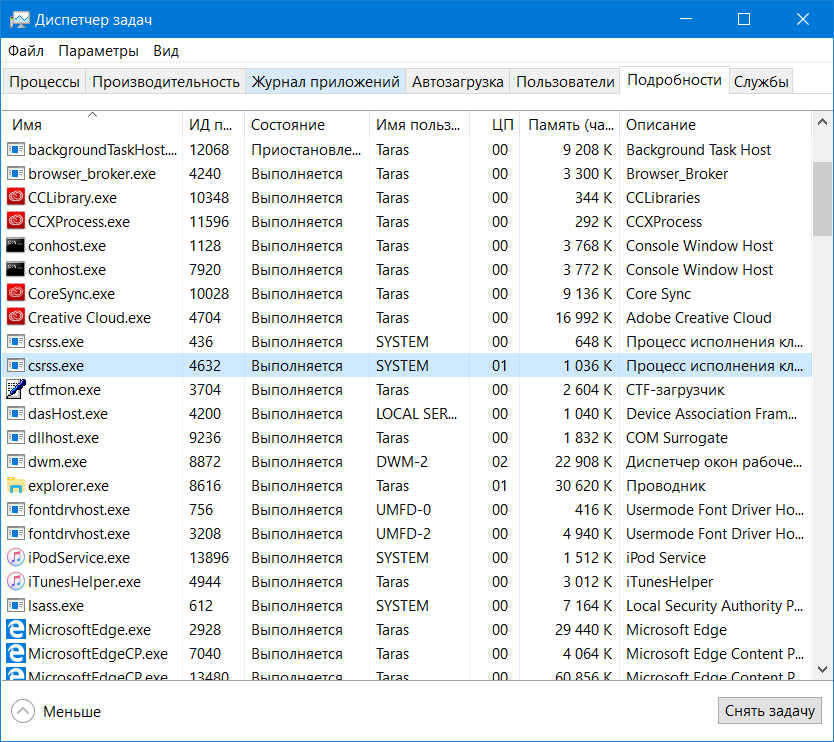The width and height of the screenshot is (834, 742).
Task: Click the dllhost.exe process icon
Action: click(x=15, y=437)
